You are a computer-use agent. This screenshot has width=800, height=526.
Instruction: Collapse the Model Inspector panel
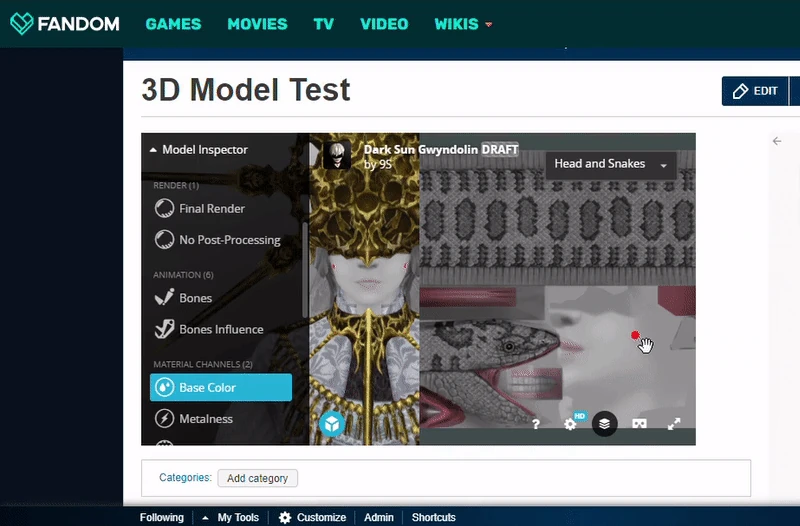199,149
